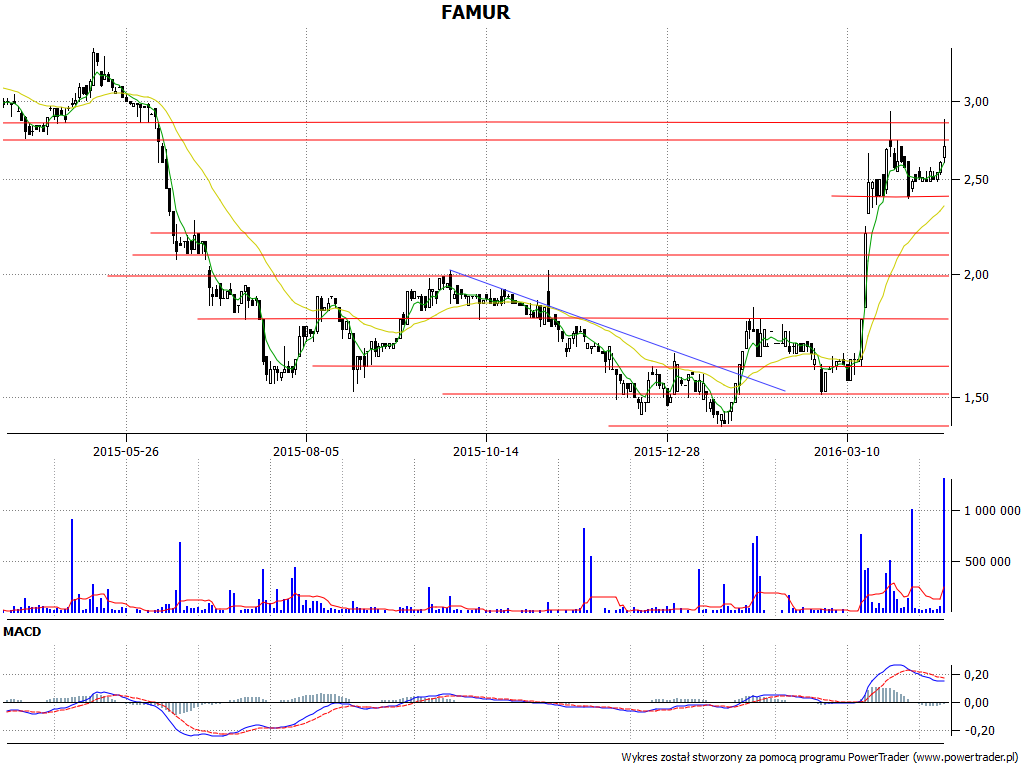
Task: Click the 2,50 price axis label
Action: coord(976,180)
